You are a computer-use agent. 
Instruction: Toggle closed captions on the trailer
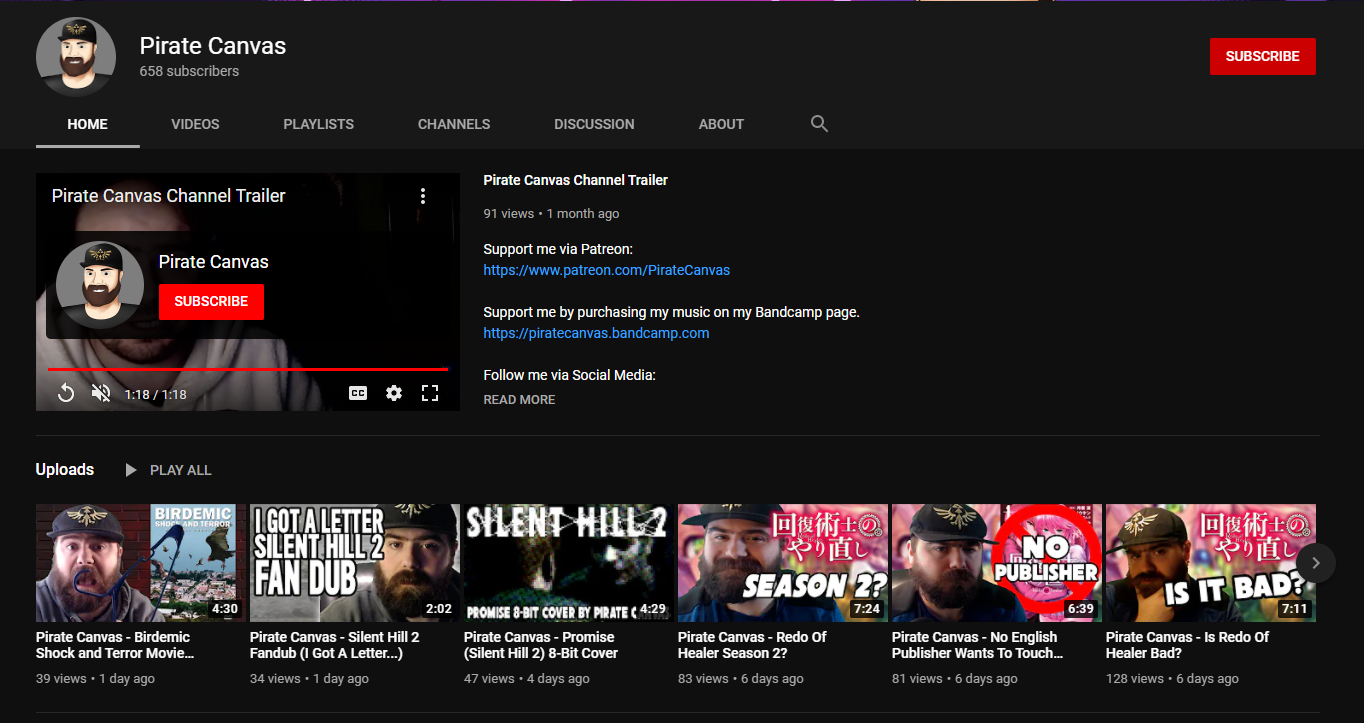[358, 394]
